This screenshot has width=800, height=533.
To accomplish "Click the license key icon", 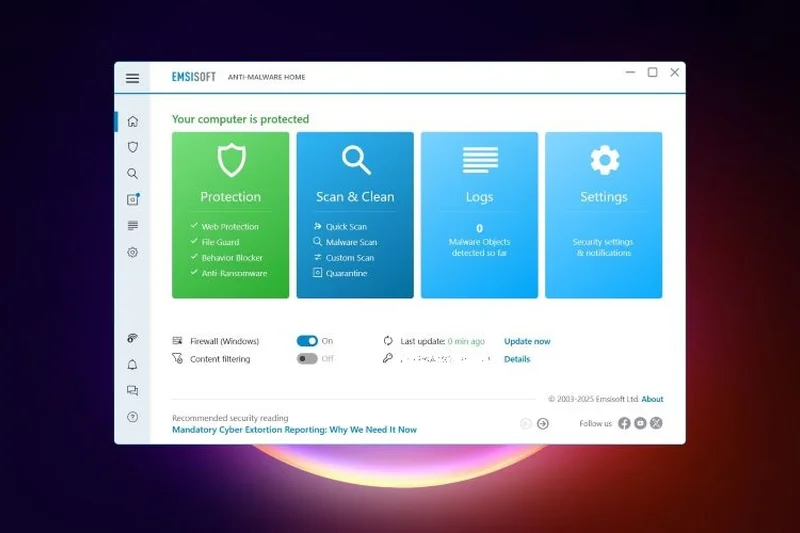I will pyautogui.click(x=388, y=358).
